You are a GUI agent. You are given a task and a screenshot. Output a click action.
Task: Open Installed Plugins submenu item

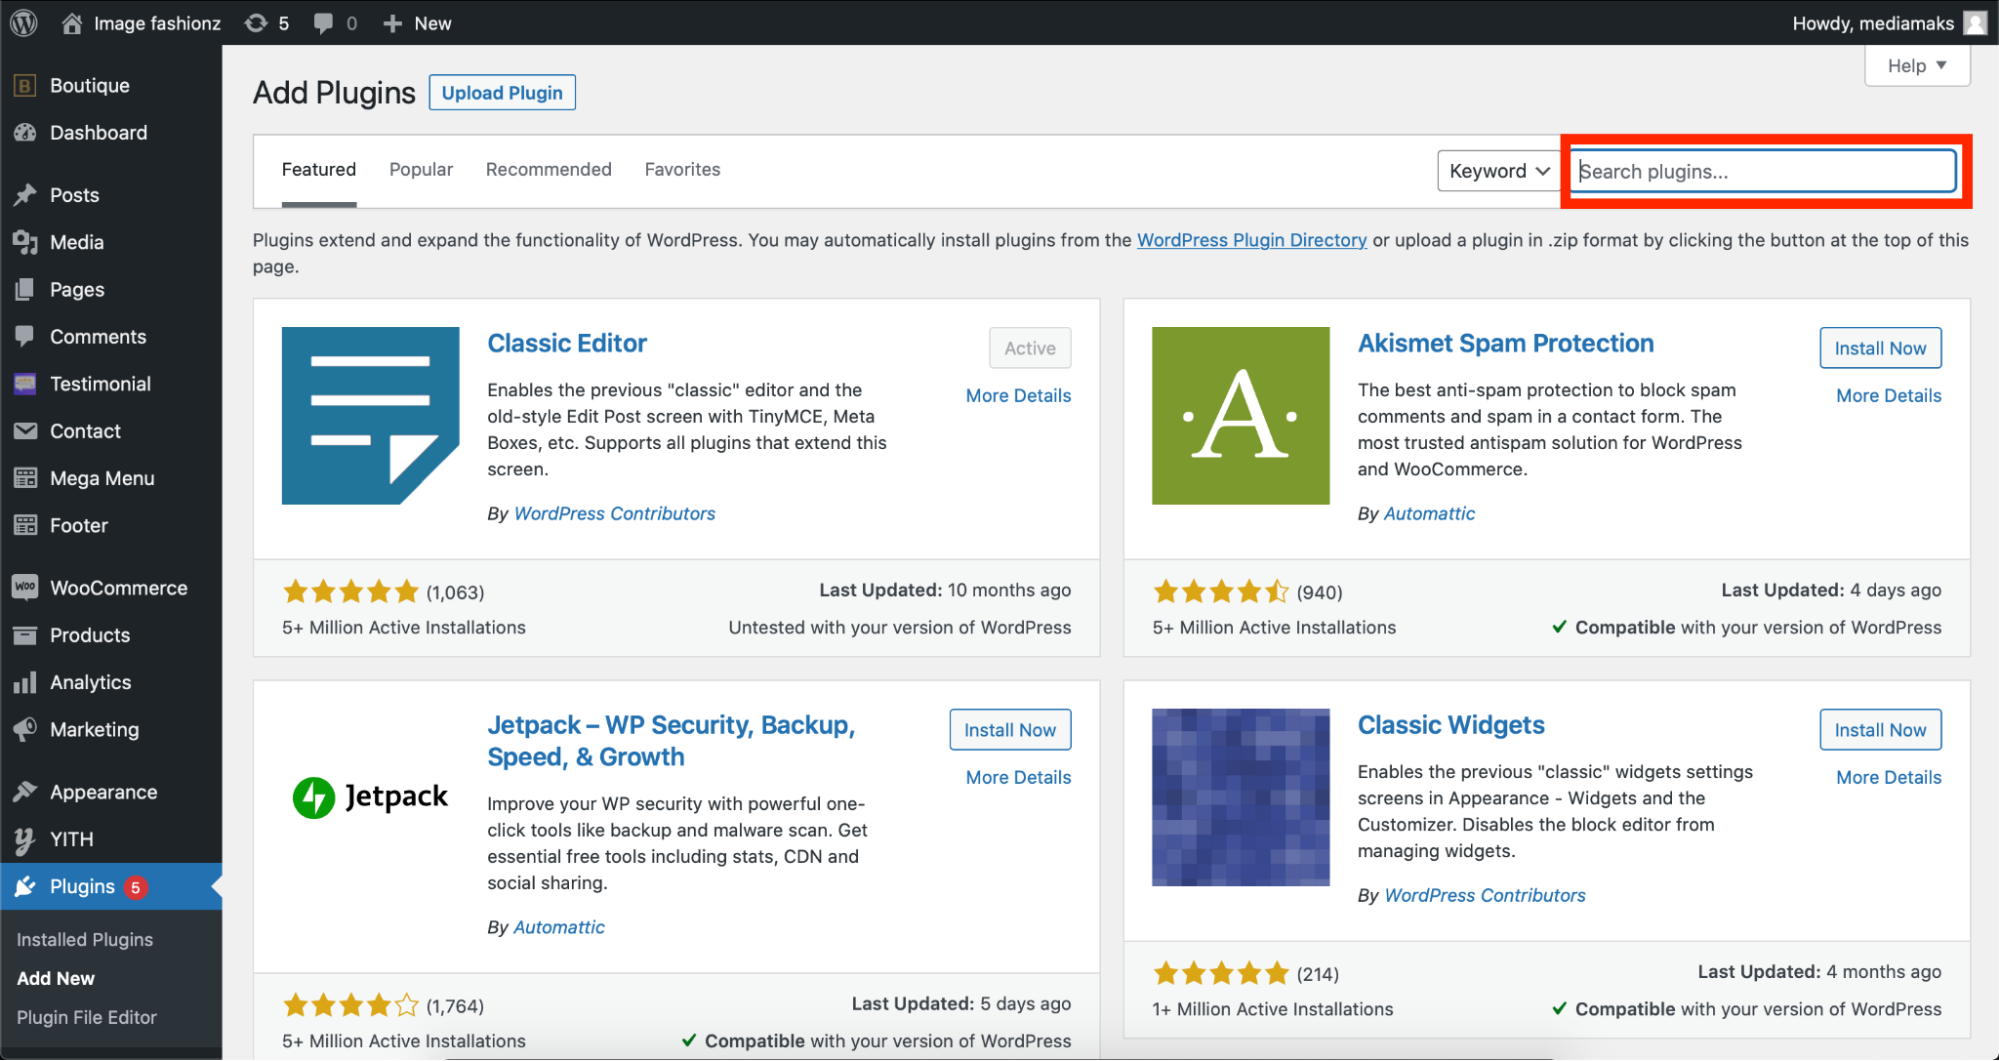pos(85,940)
